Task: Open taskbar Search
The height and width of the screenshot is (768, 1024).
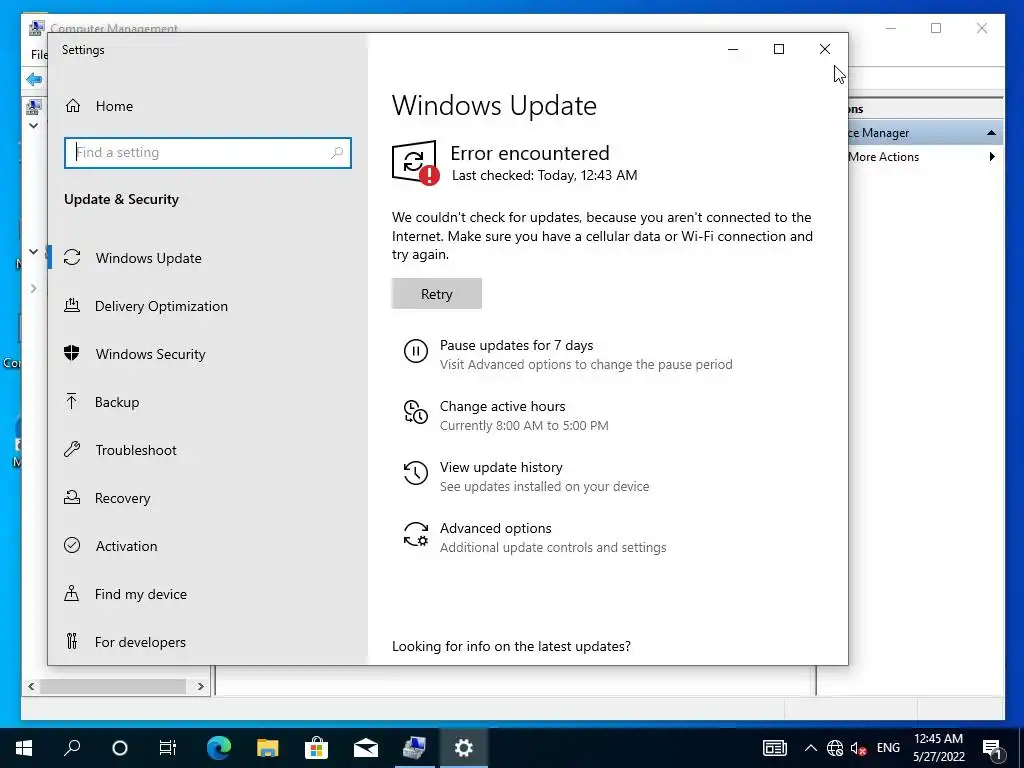Action: pyautogui.click(x=72, y=748)
